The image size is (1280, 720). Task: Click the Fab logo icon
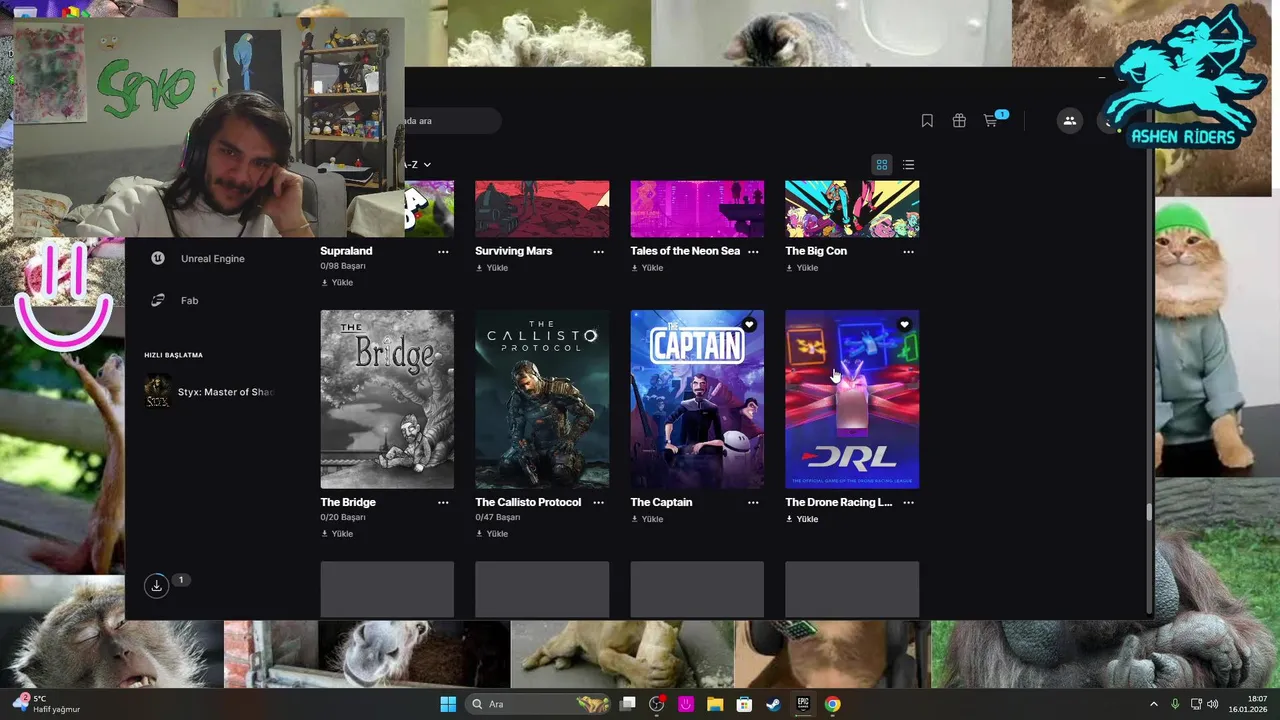(x=158, y=300)
